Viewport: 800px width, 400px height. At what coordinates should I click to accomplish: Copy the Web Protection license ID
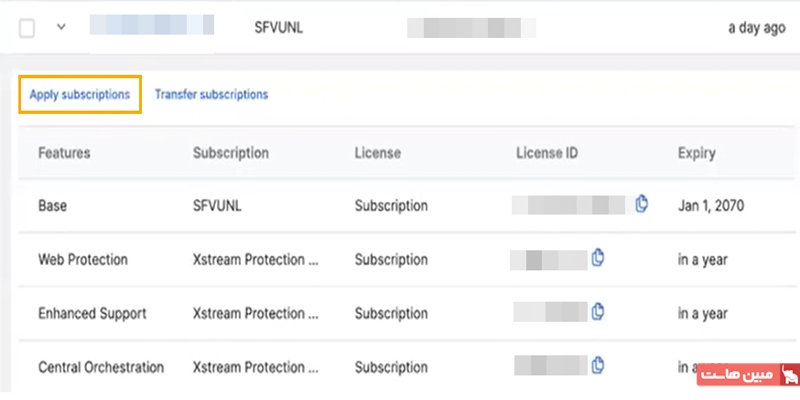click(598, 258)
